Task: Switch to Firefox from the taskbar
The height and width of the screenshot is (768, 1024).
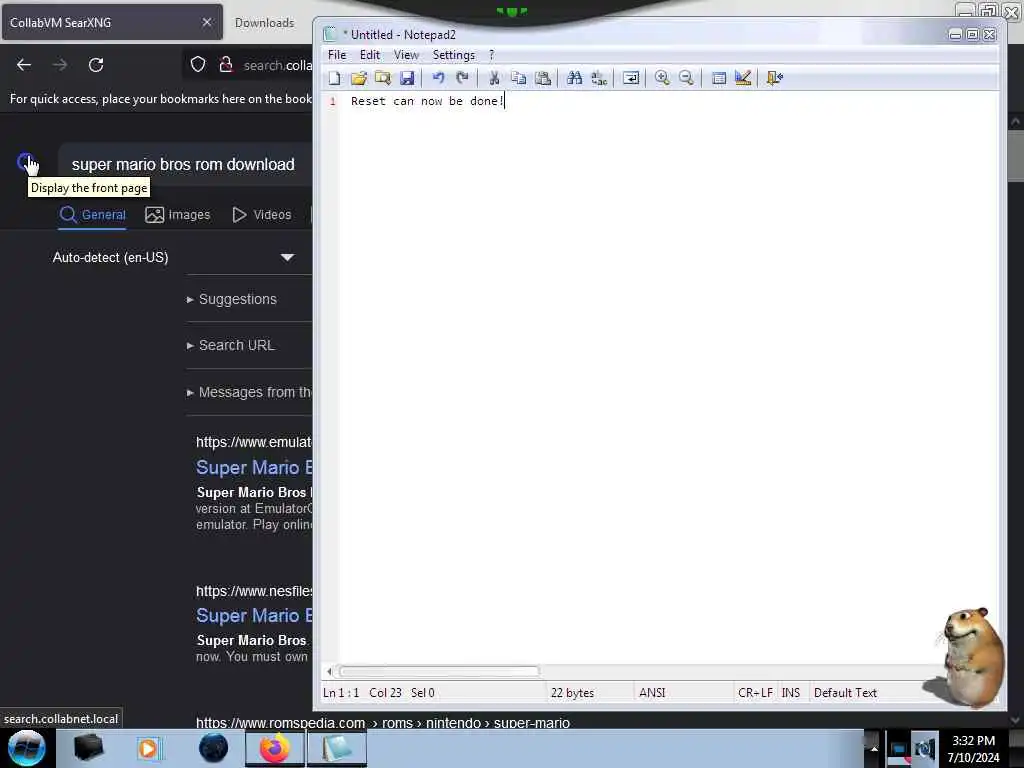Action: 275,748
